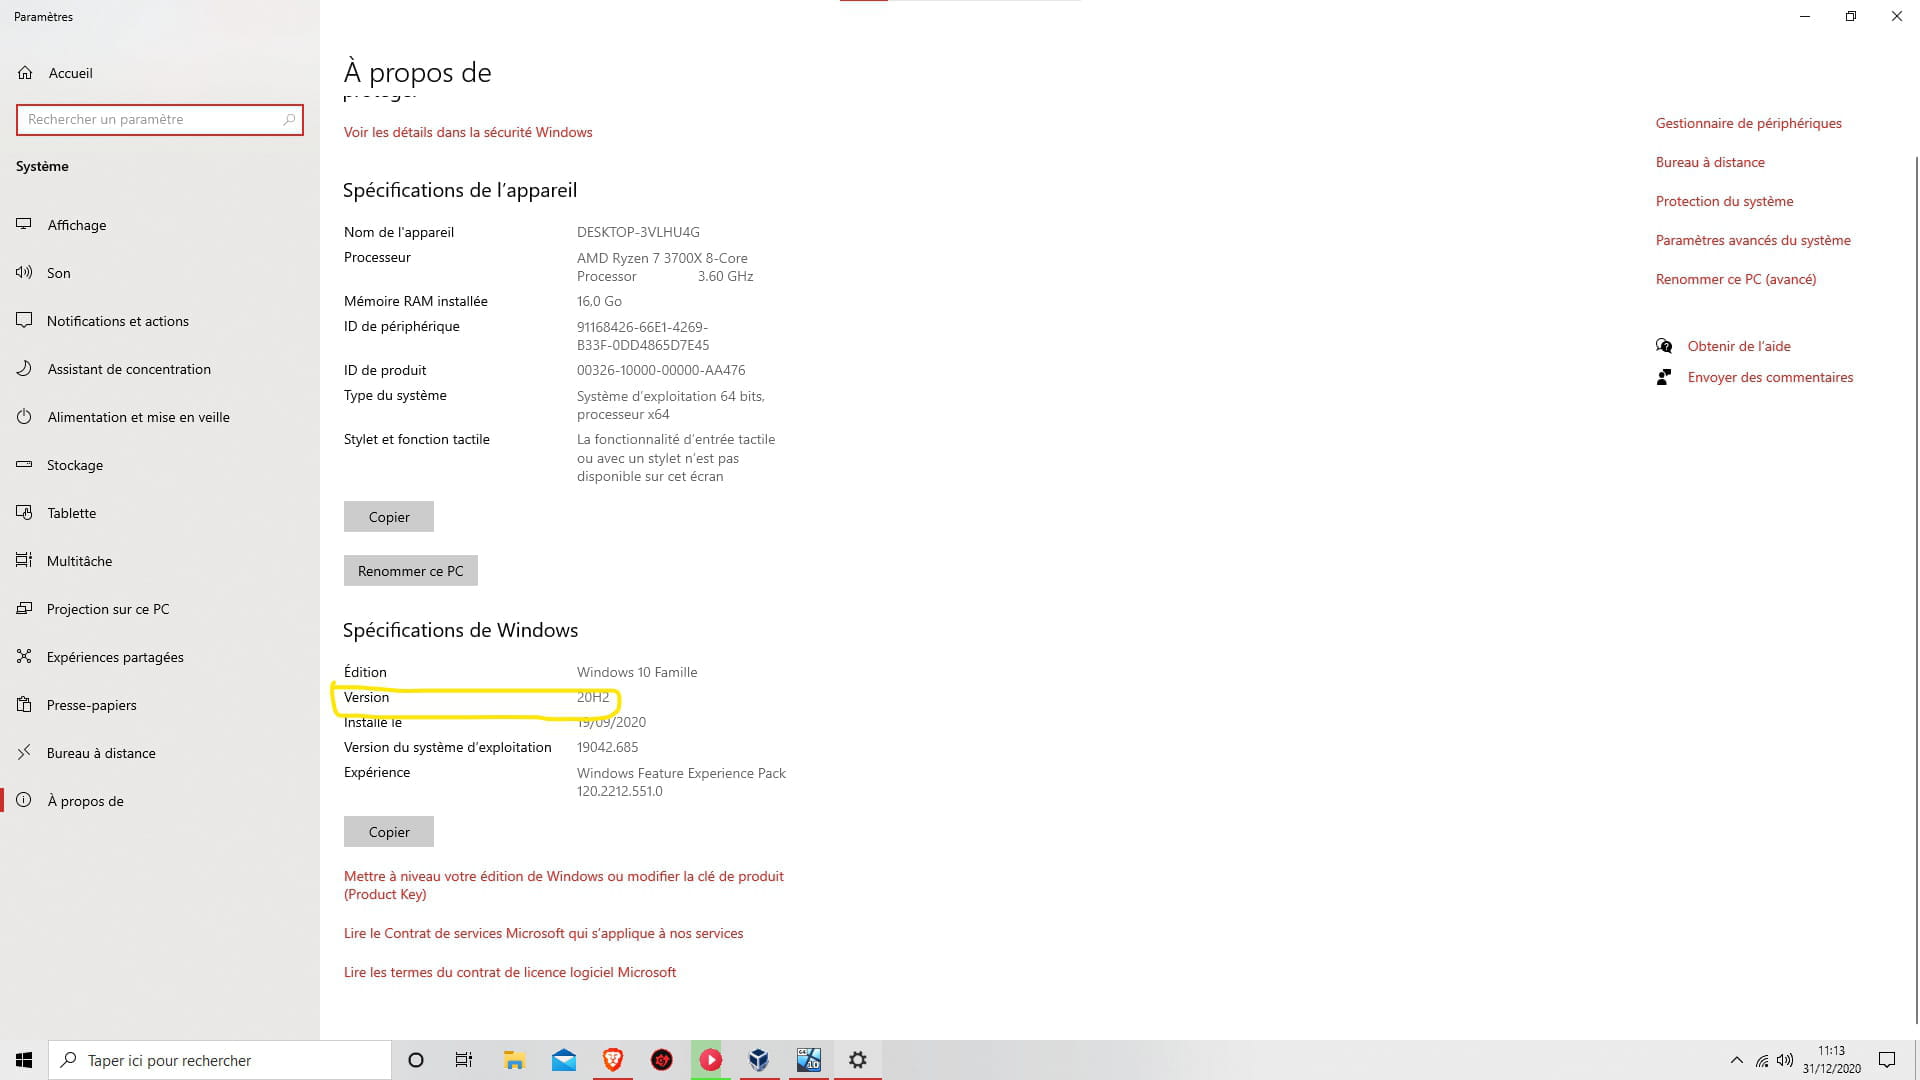Open the Windows Start menu

point(24,1060)
